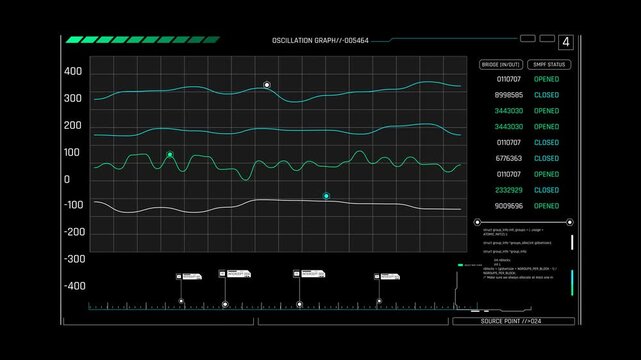
Task: Click the green segmented progress bar
Action: point(143,40)
